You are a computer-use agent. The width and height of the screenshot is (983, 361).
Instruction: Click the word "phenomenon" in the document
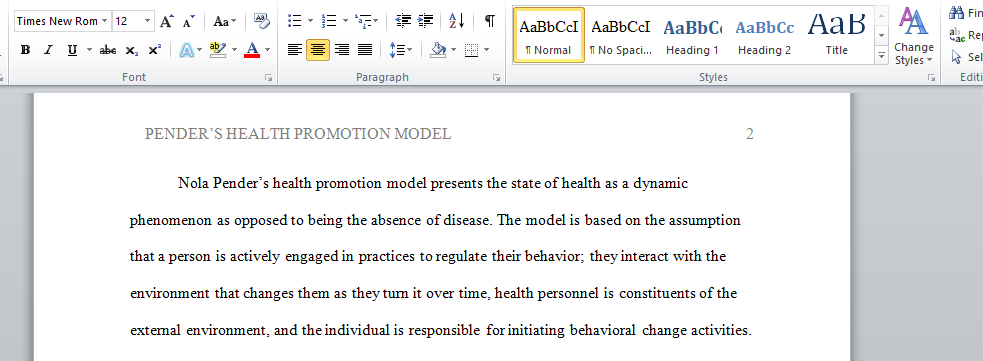pyautogui.click(x=171, y=221)
